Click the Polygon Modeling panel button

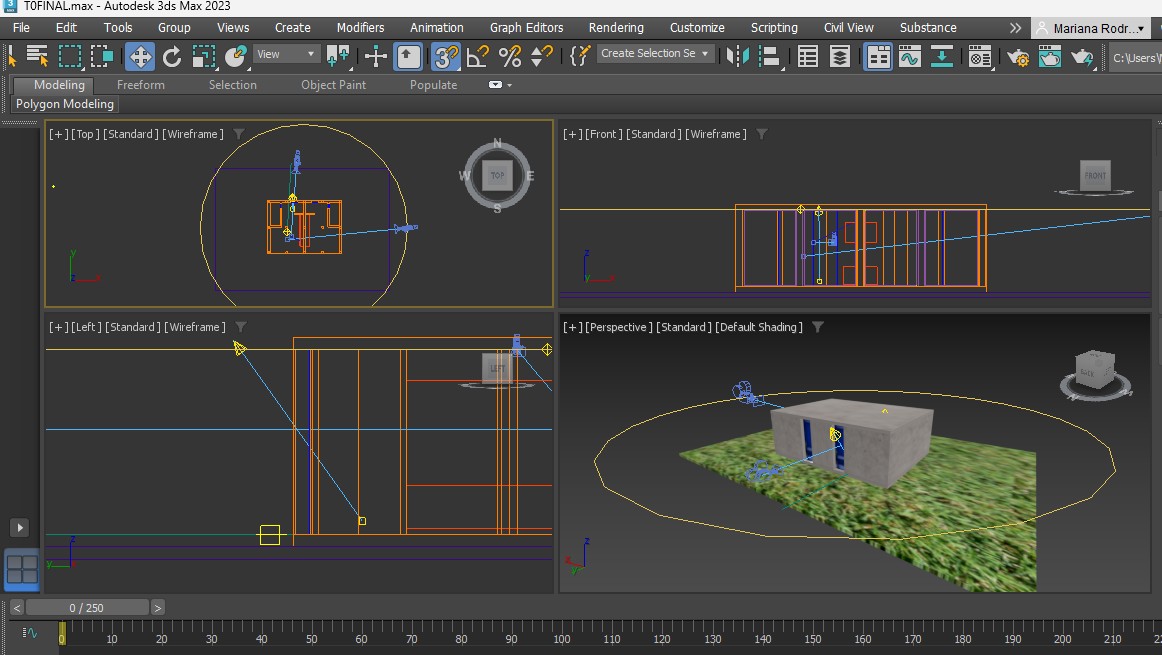[x=65, y=104]
